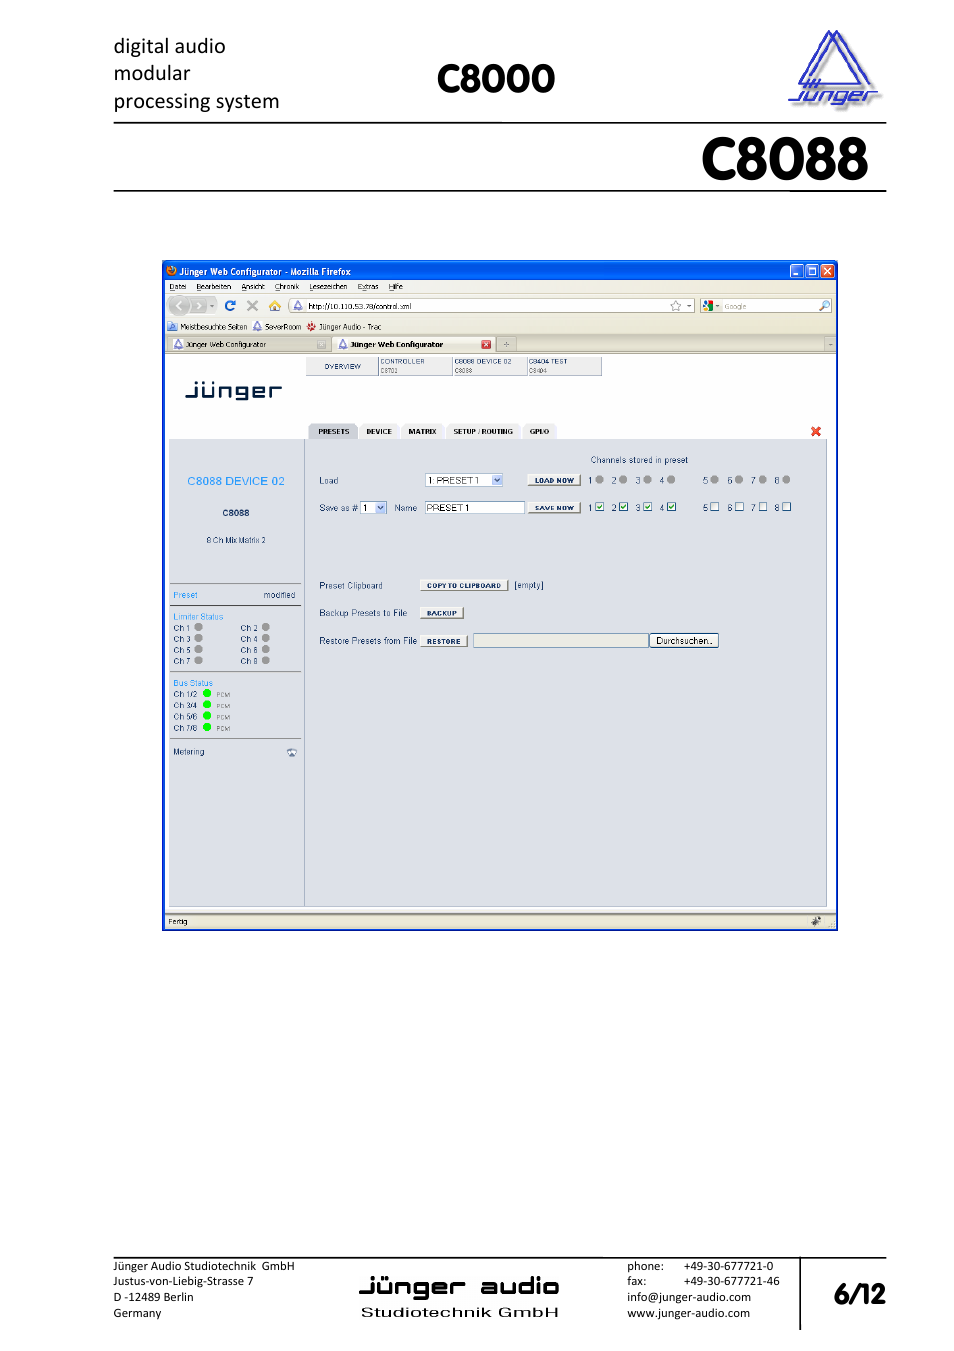
Task: Open the address bar history dropdown arrow
Action: (x=690, y=306)
